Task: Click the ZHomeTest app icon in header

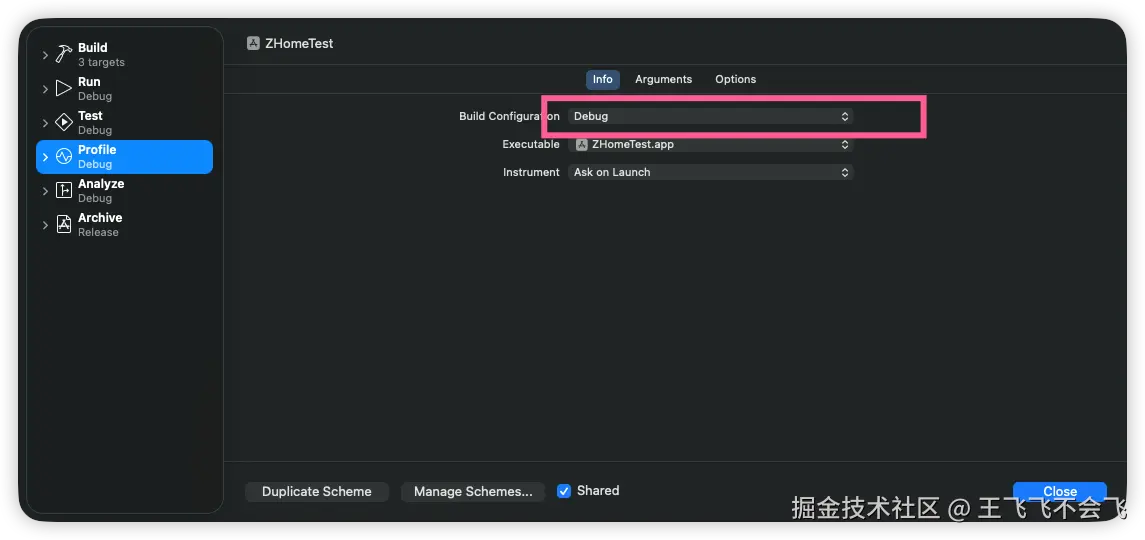Action: [253, 43]
